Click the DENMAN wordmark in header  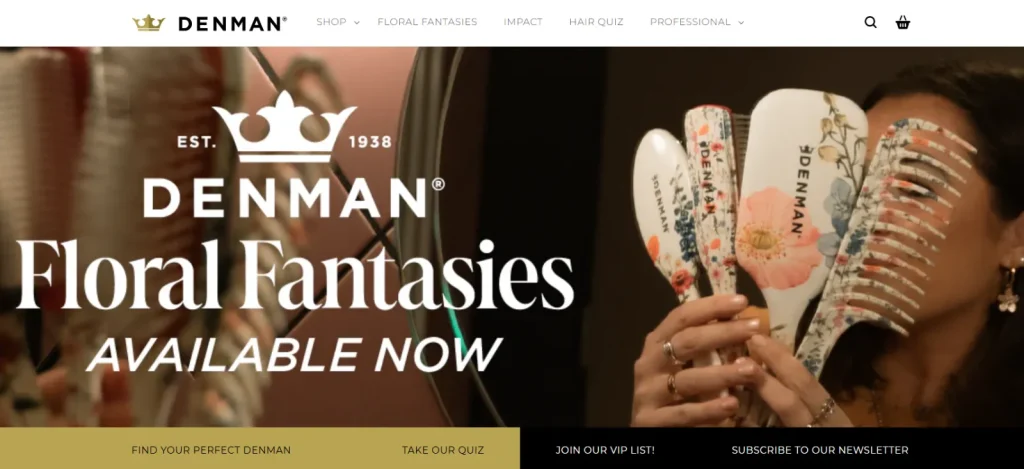232,24
